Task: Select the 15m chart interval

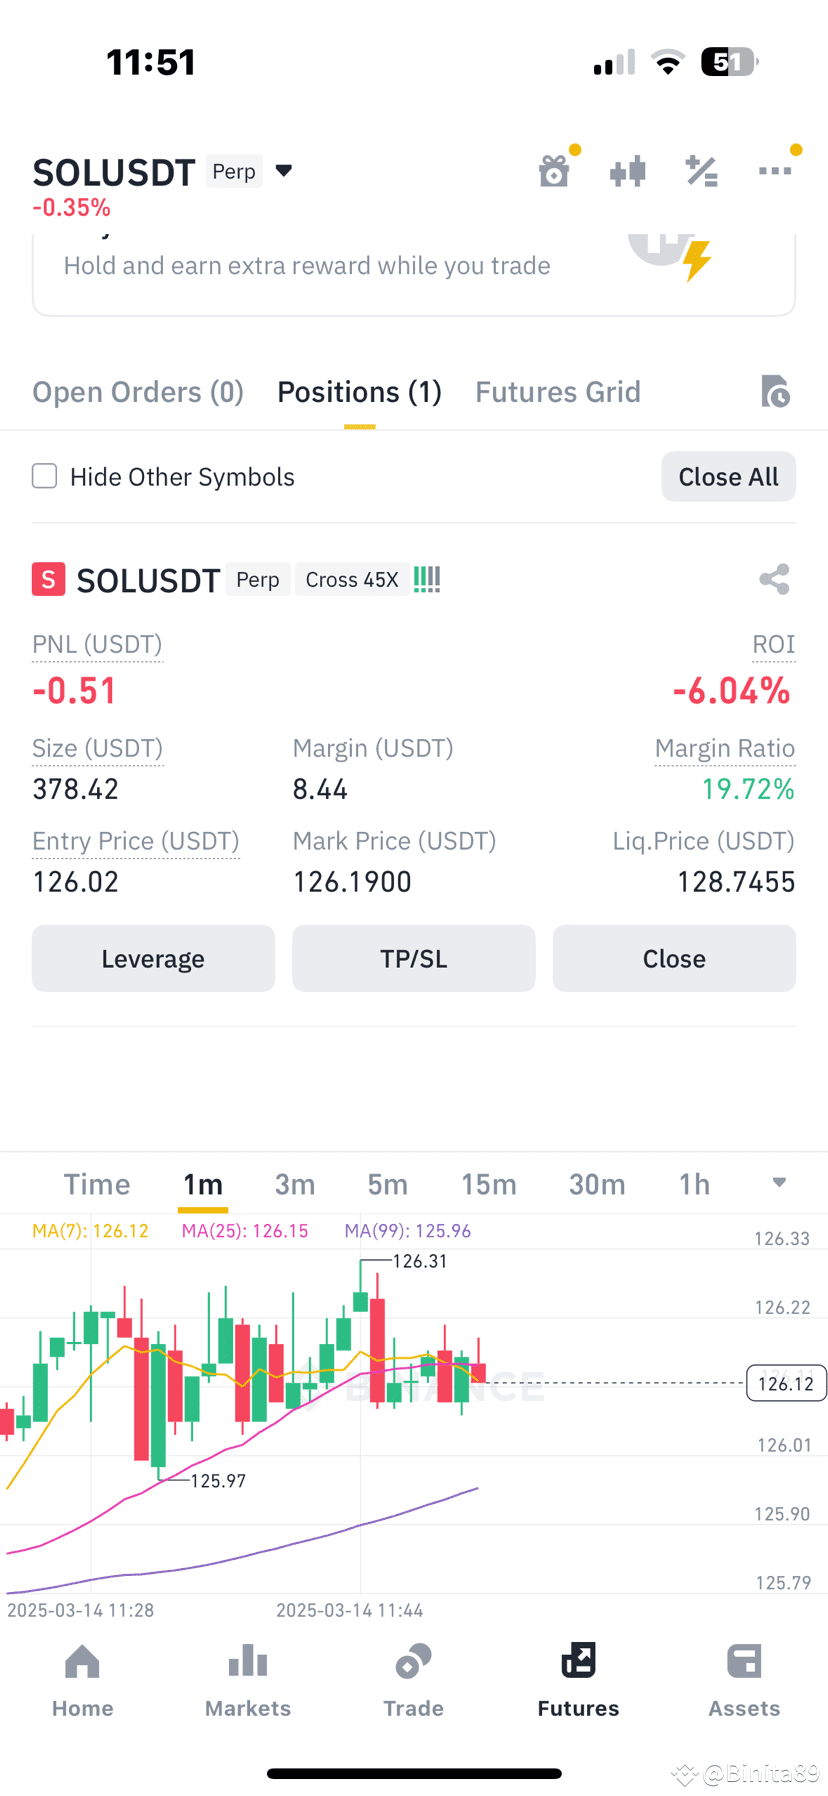Action: (x=489, y=1184)
